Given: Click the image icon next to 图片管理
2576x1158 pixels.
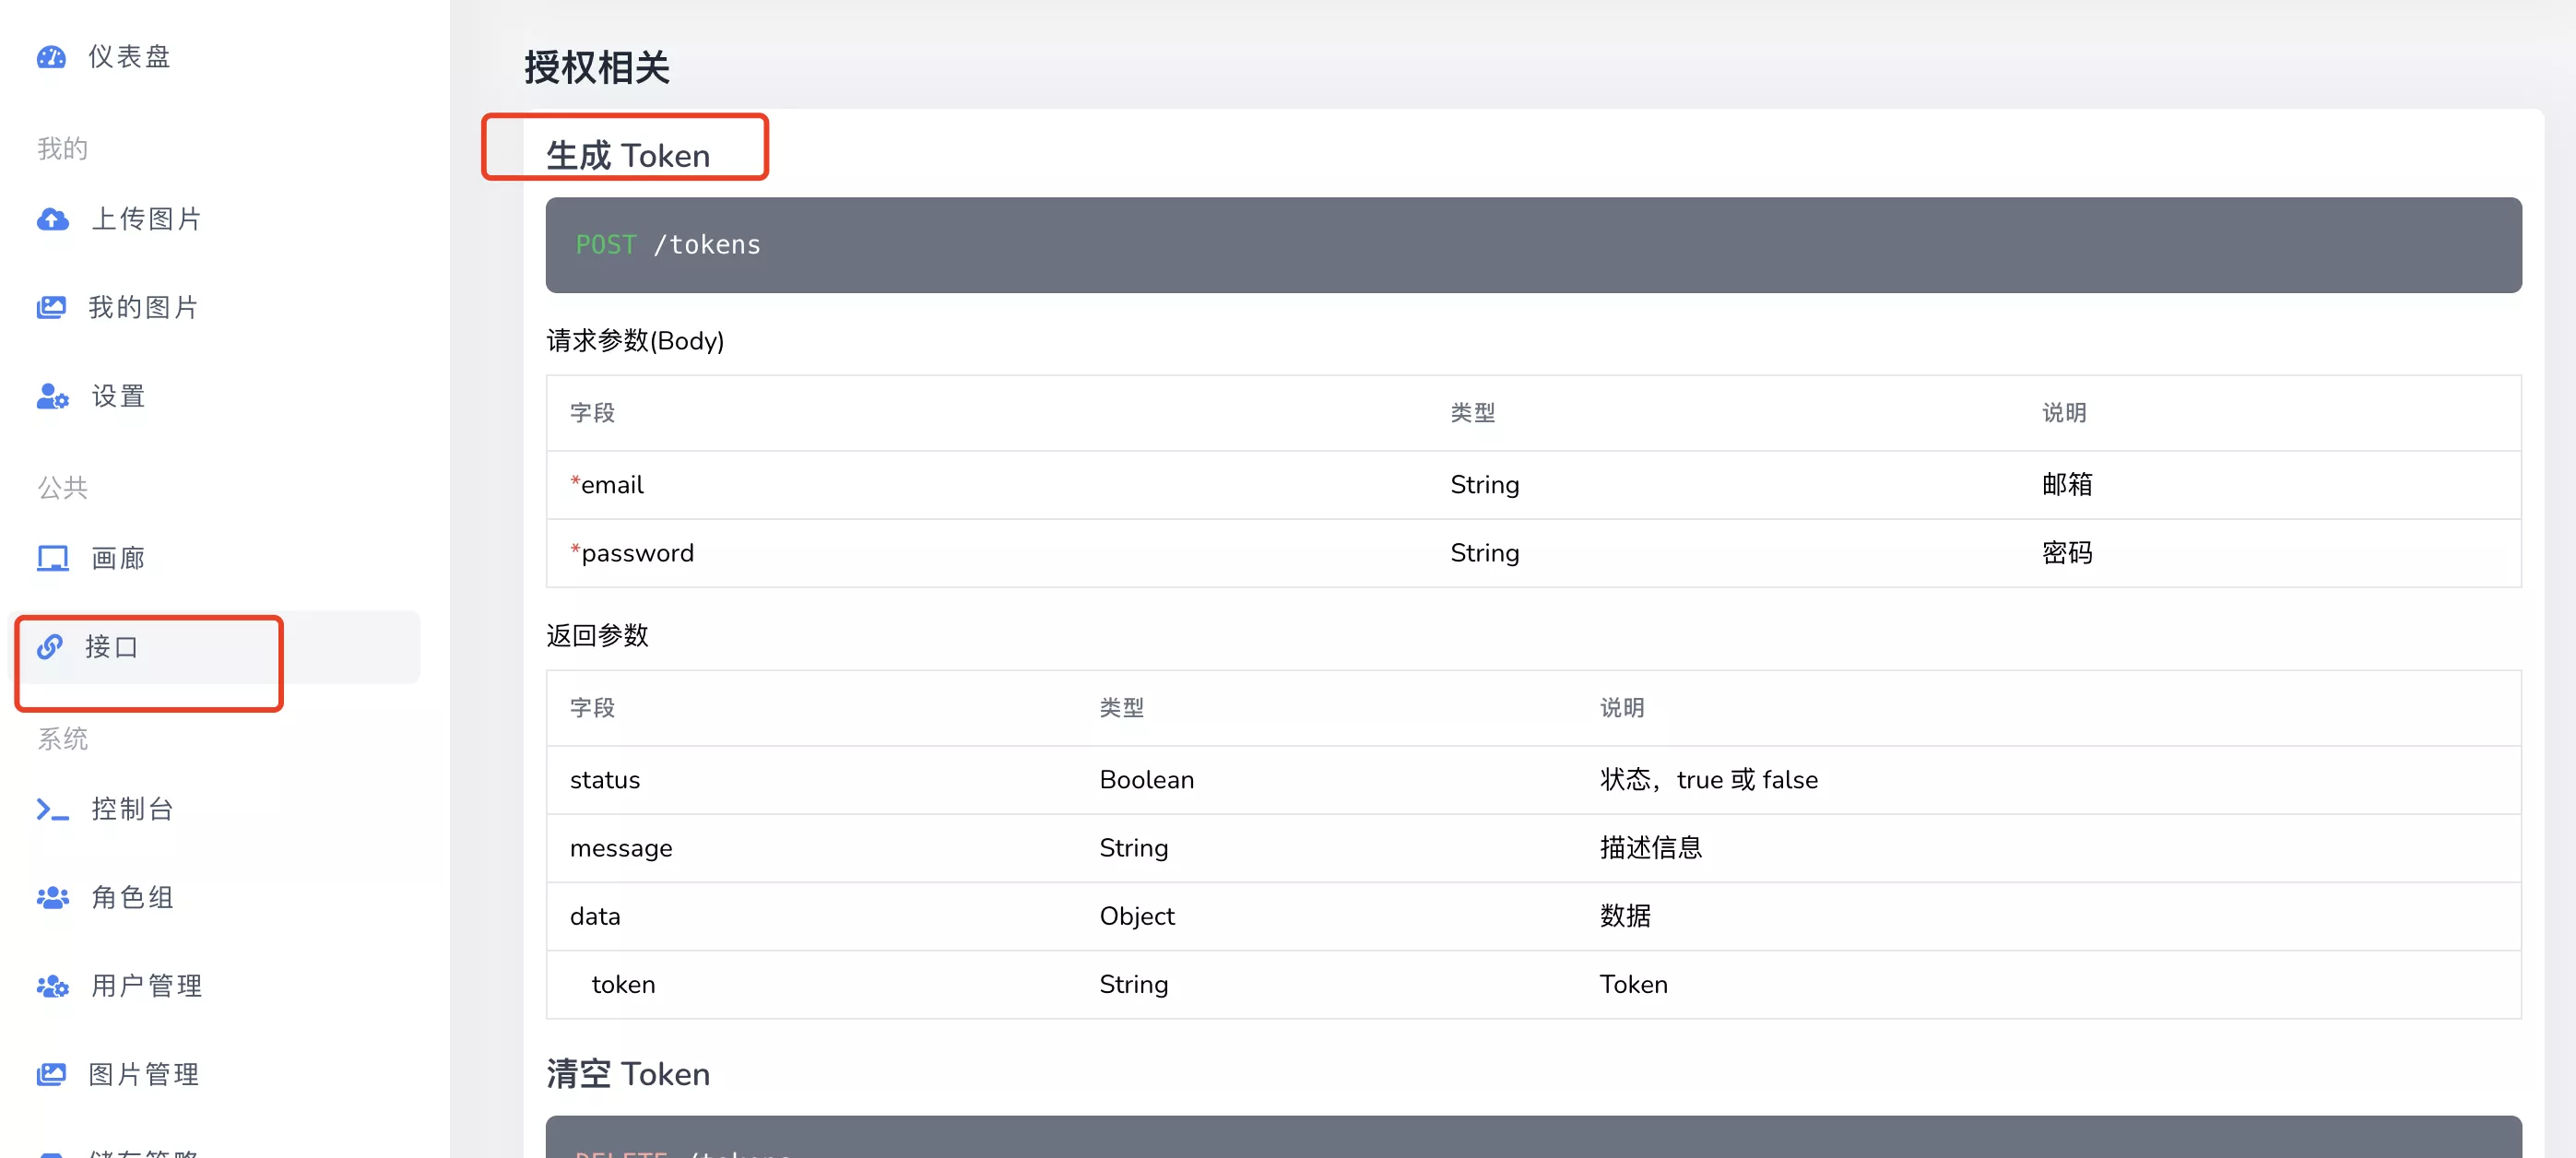Looking at the screenshot, I should tap(51, 1074).
